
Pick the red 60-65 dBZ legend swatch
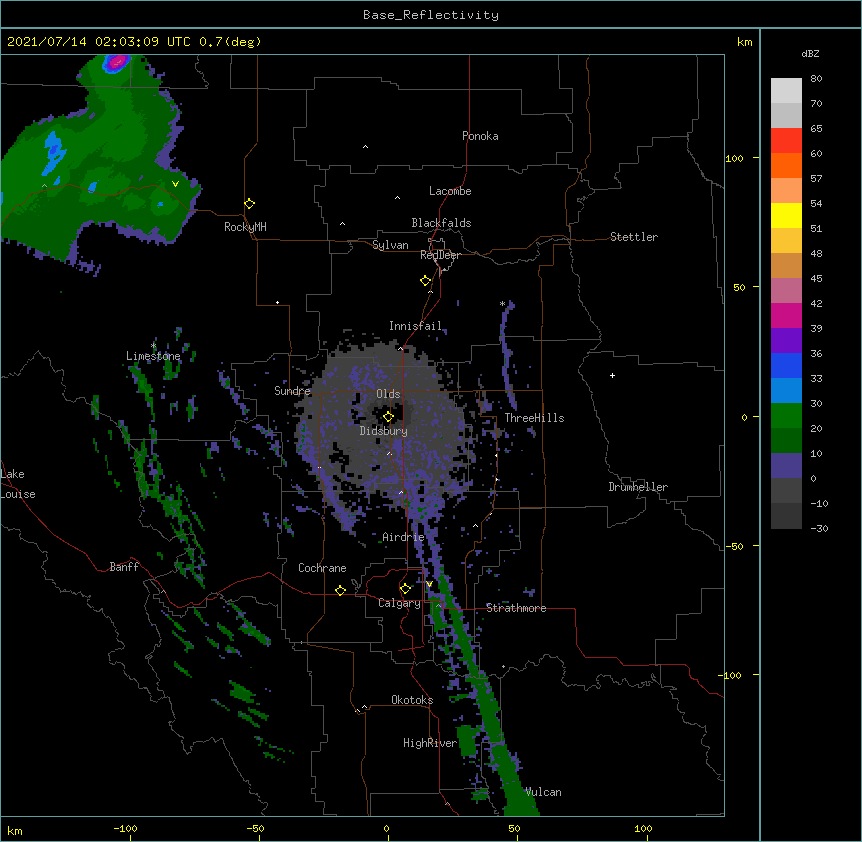pyautogui.click(x=786, y=140)
